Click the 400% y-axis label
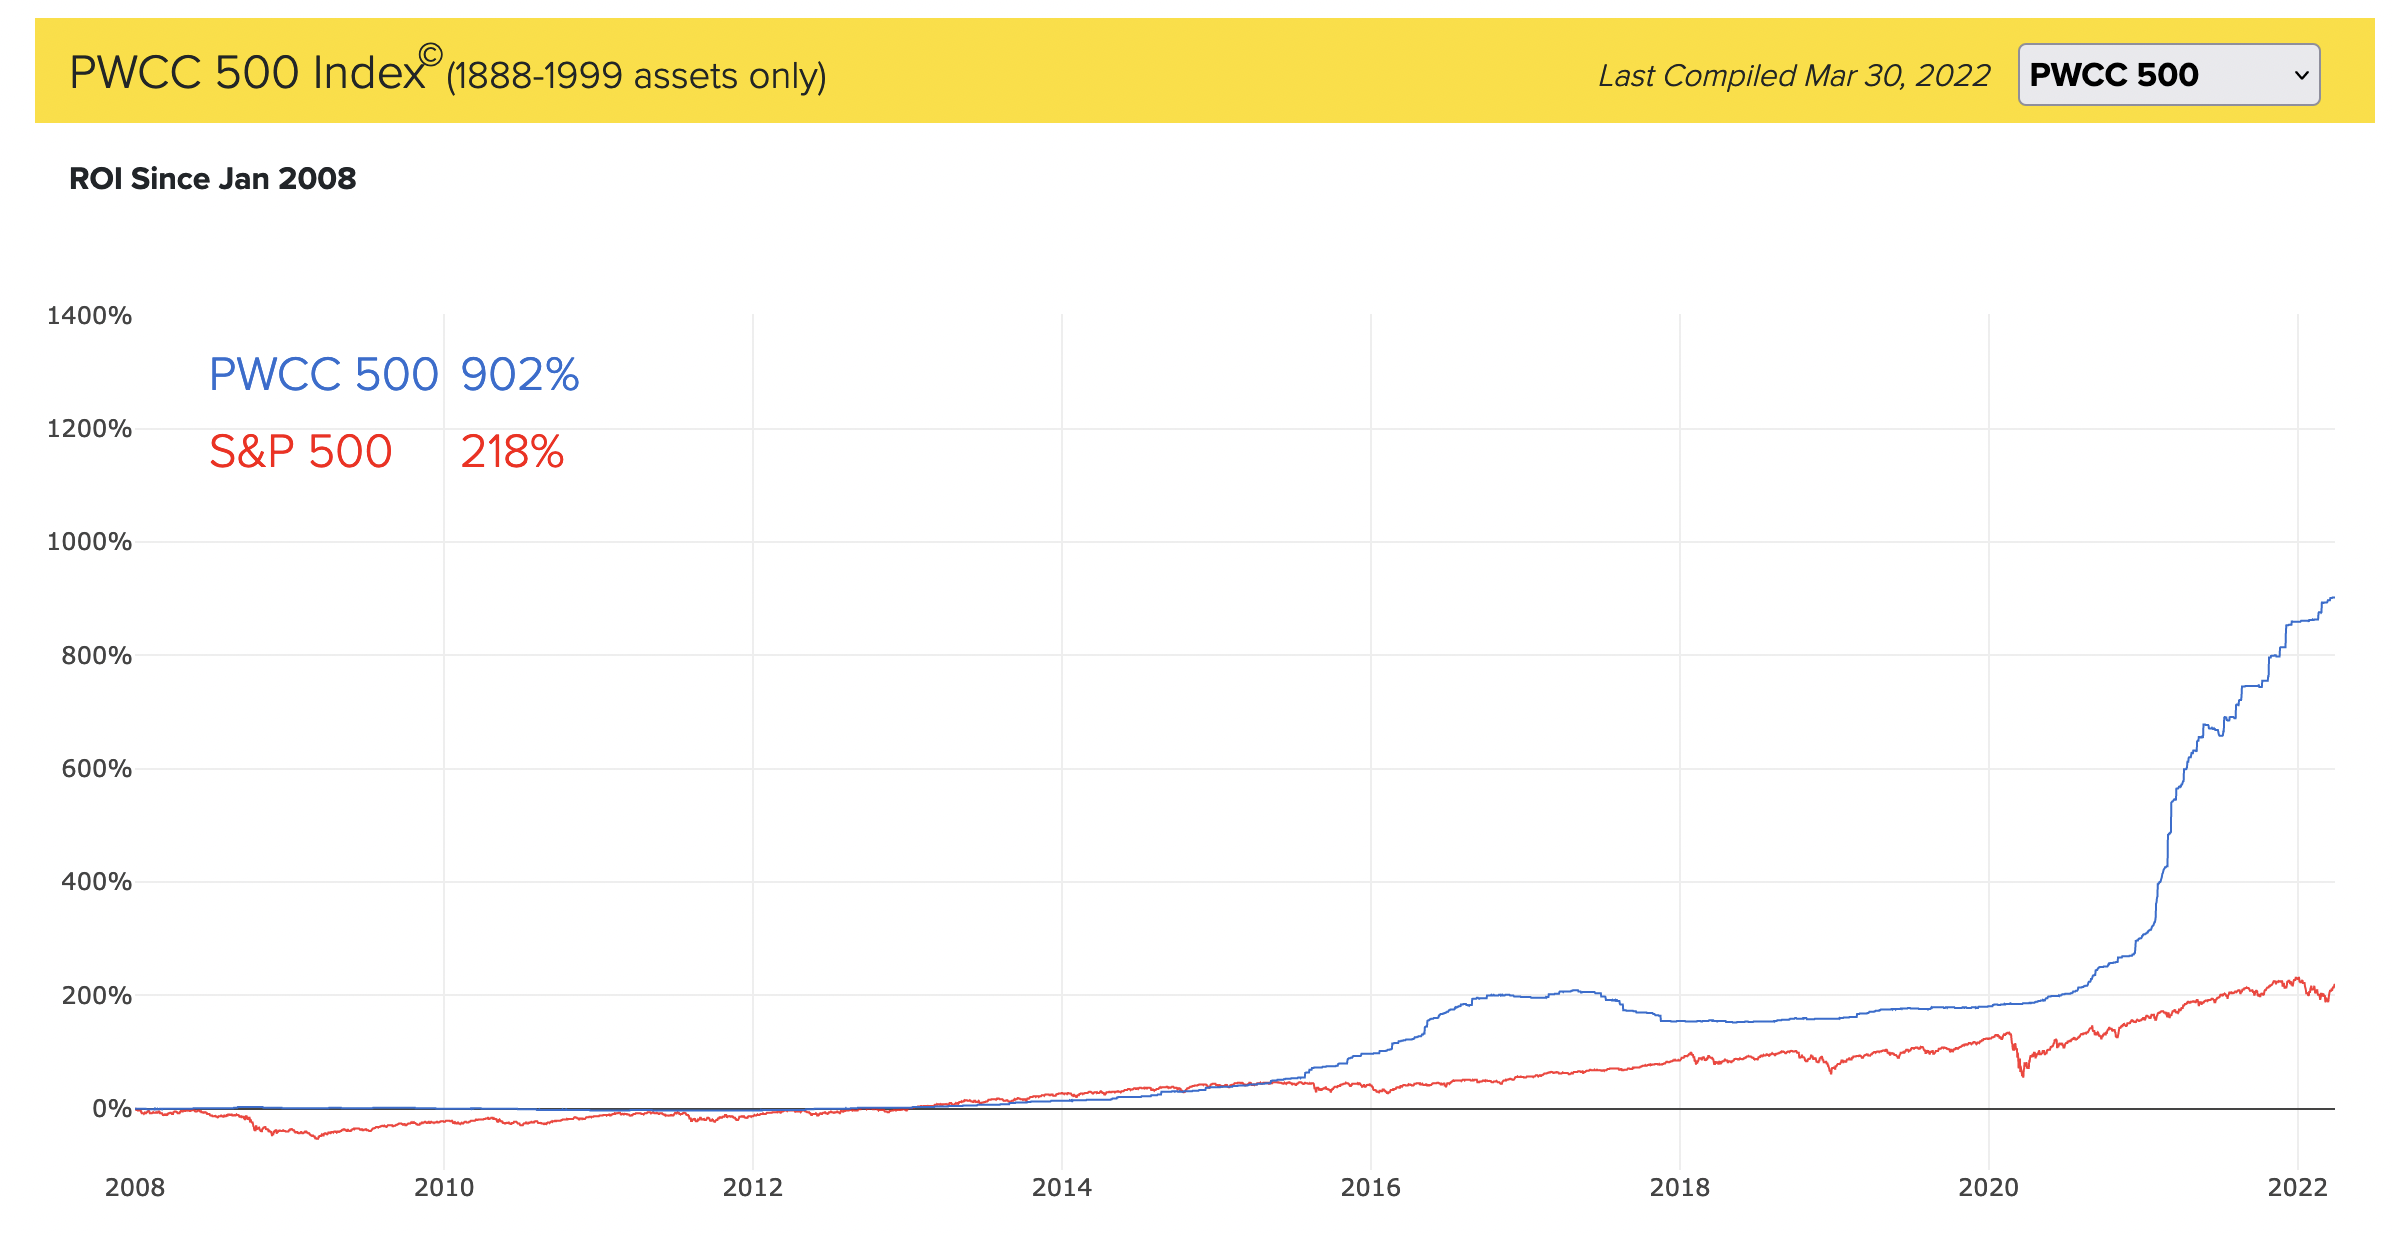Viewport: 2392px width, 1236px height. (x=96, y=881)
